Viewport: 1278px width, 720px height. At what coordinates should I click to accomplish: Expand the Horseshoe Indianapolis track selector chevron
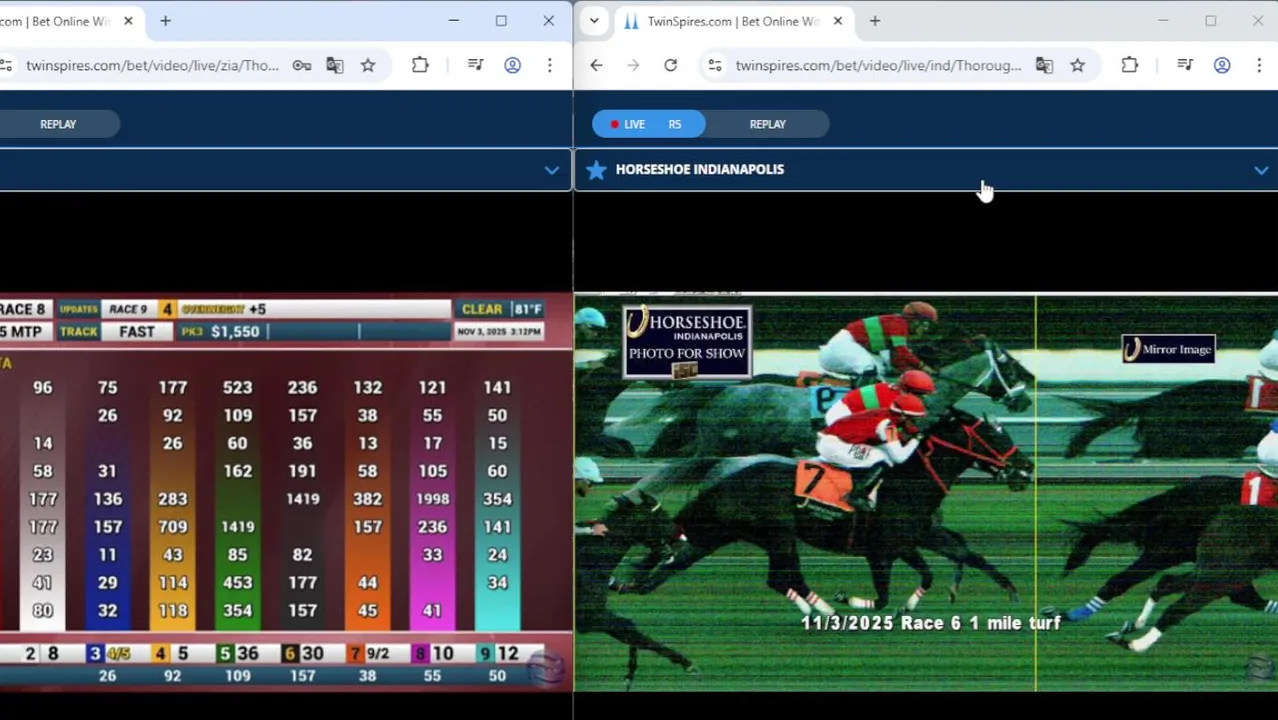tap(1261, 171)
